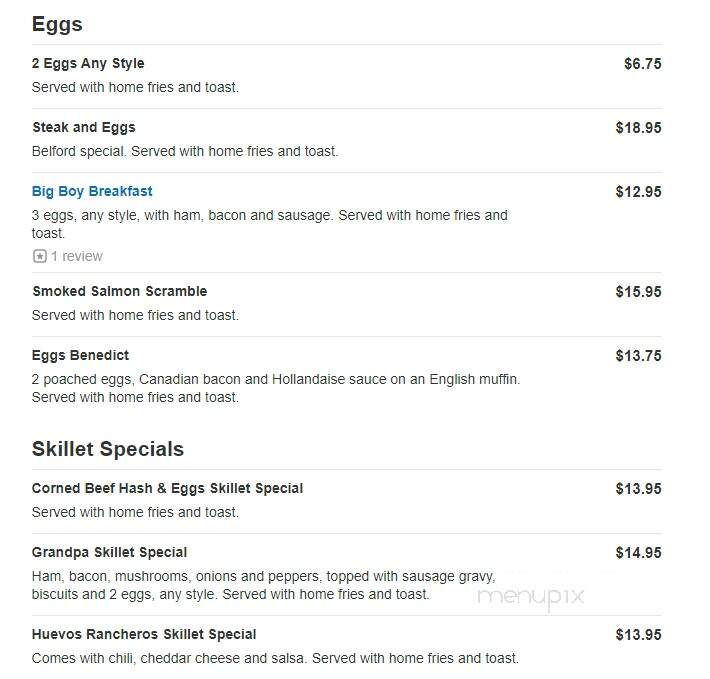This screenshot has width=710, height=679.
Task: Select the Steak and Eggs menu item
Action: tap(84, 128)
